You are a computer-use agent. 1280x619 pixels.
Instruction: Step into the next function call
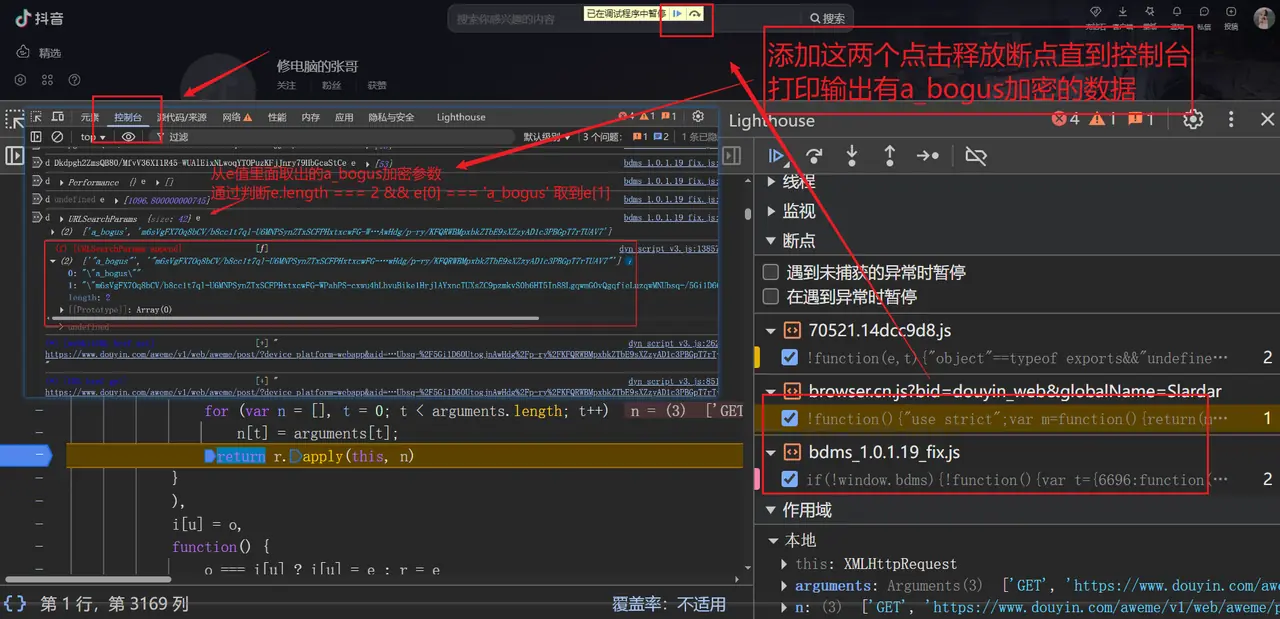[x=851, y=156]
